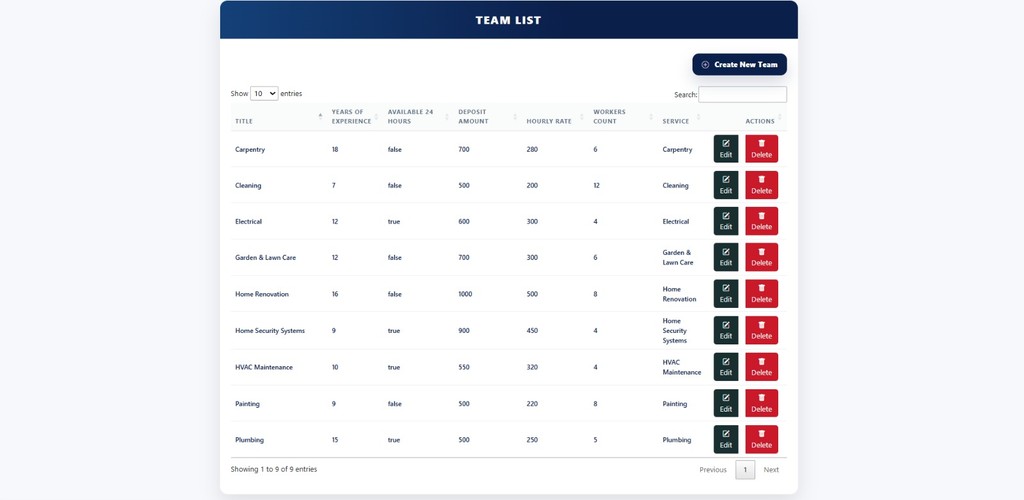Viewport: 1024px width, 500px height.
Task: Delete the Home Security Systems team
Action: (x=761, y=330)
